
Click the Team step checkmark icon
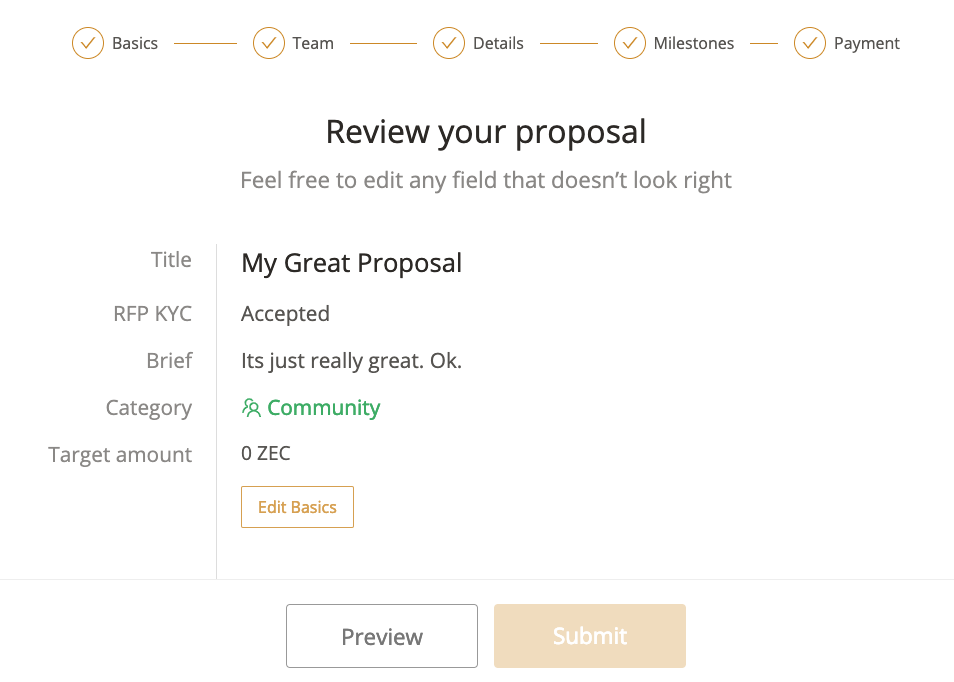269,43
